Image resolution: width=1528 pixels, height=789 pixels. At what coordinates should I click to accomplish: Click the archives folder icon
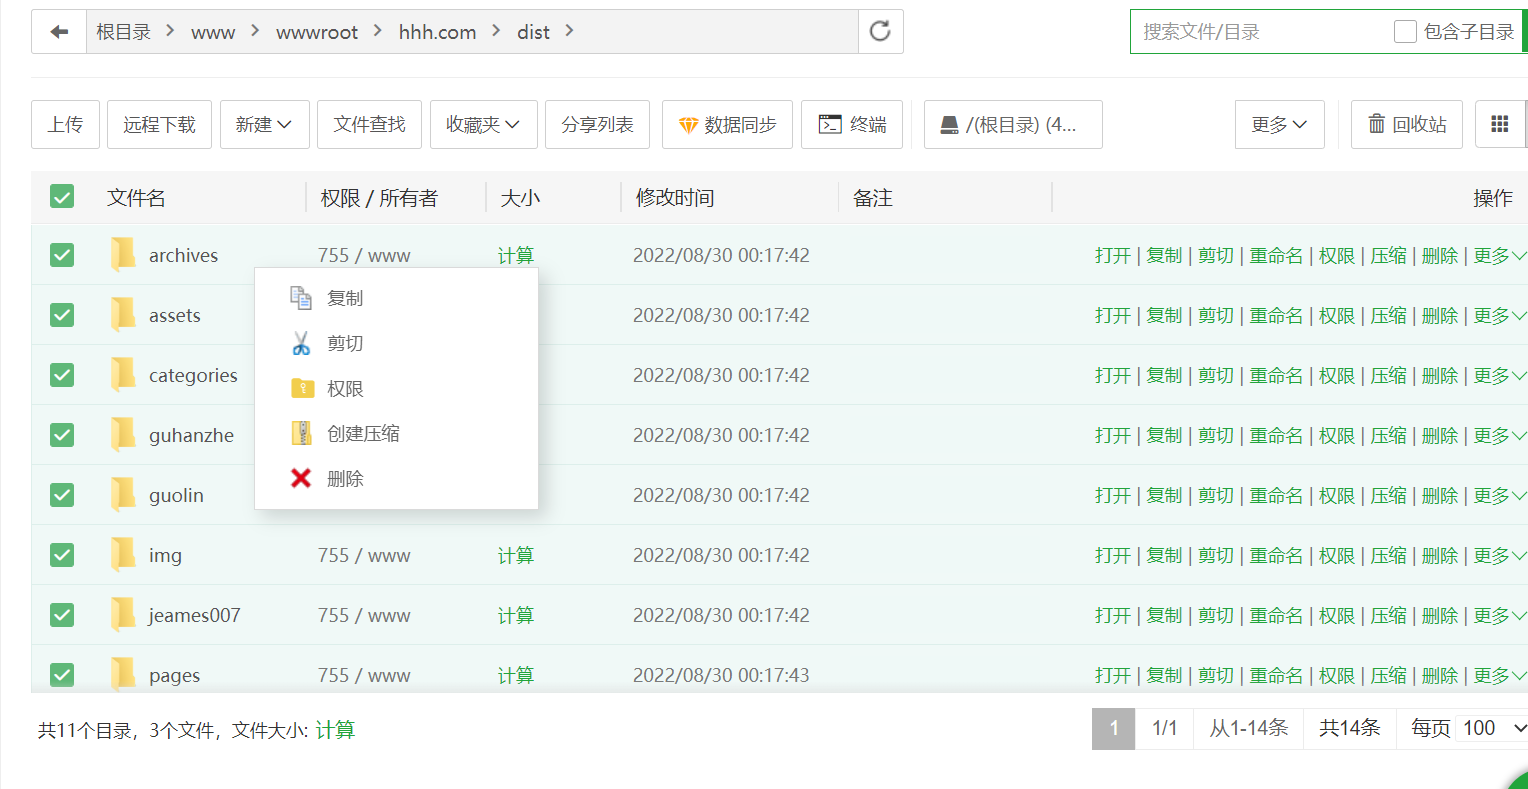click(123, 255)
